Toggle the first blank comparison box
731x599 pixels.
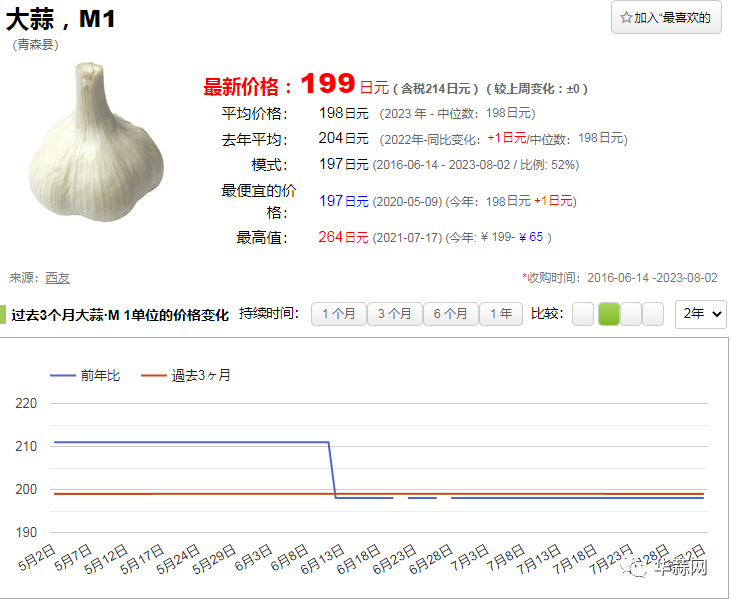[583, 314]
